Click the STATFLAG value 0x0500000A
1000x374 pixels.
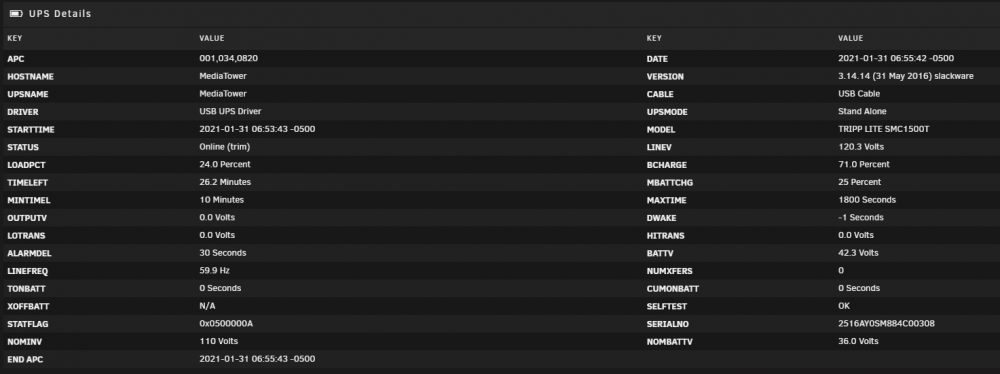pyautogui.click(x=226, y=324)
